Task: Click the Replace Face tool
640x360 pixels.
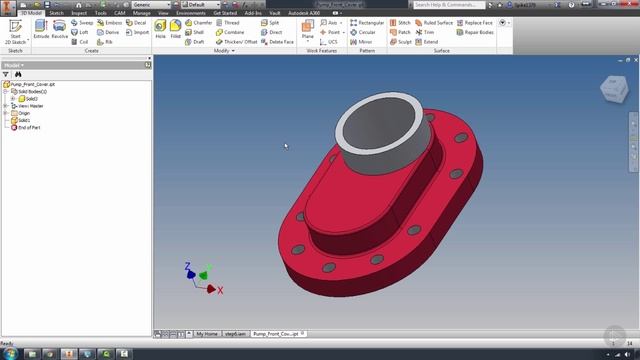Action: tap(474, 23)
